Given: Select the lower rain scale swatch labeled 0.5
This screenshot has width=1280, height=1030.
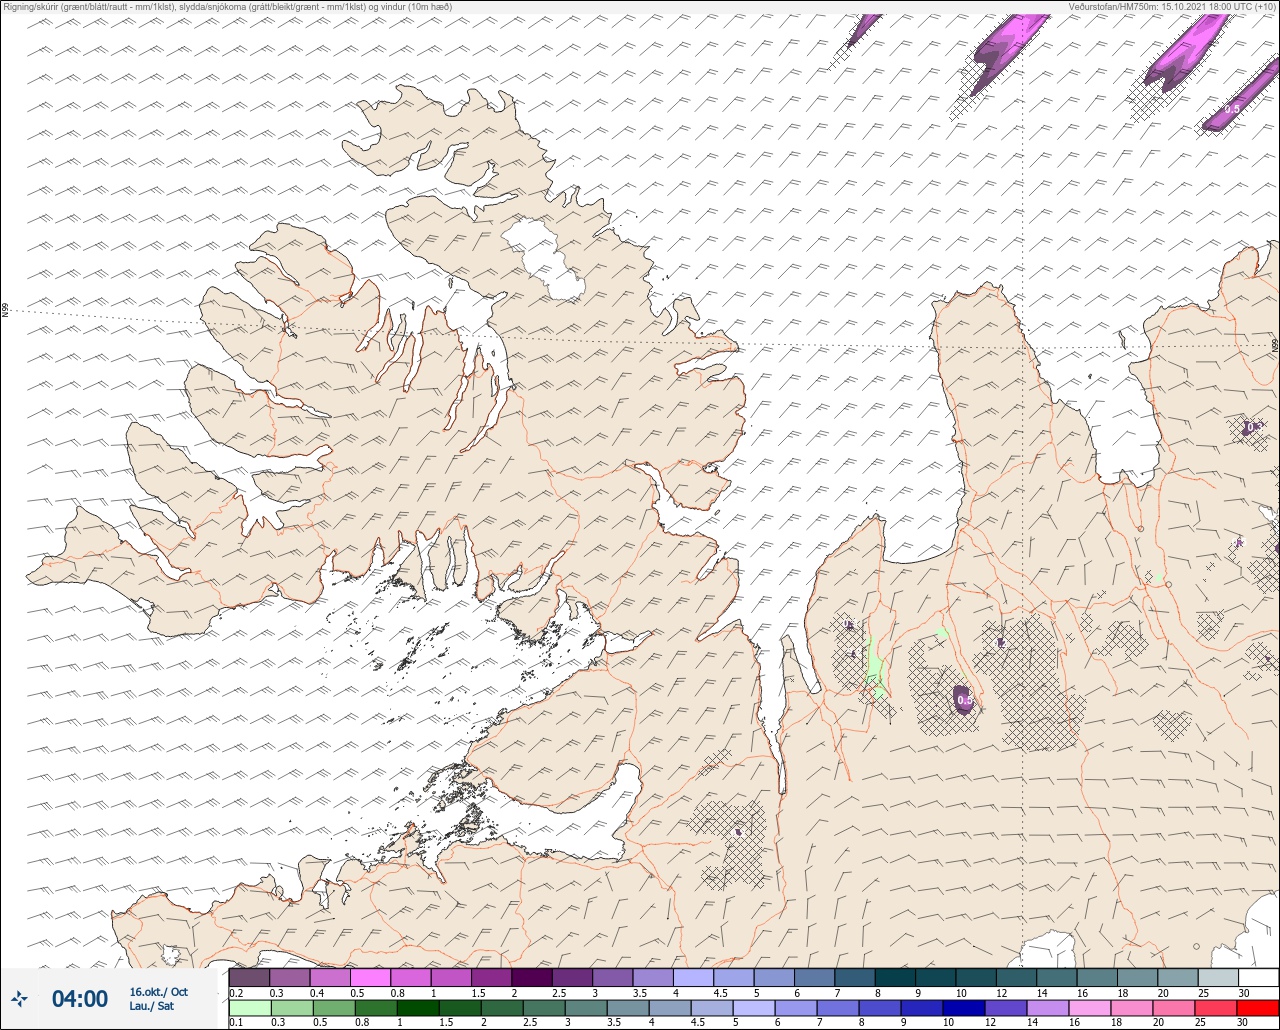Looking at the screenshot, I should pos(334,1007).
